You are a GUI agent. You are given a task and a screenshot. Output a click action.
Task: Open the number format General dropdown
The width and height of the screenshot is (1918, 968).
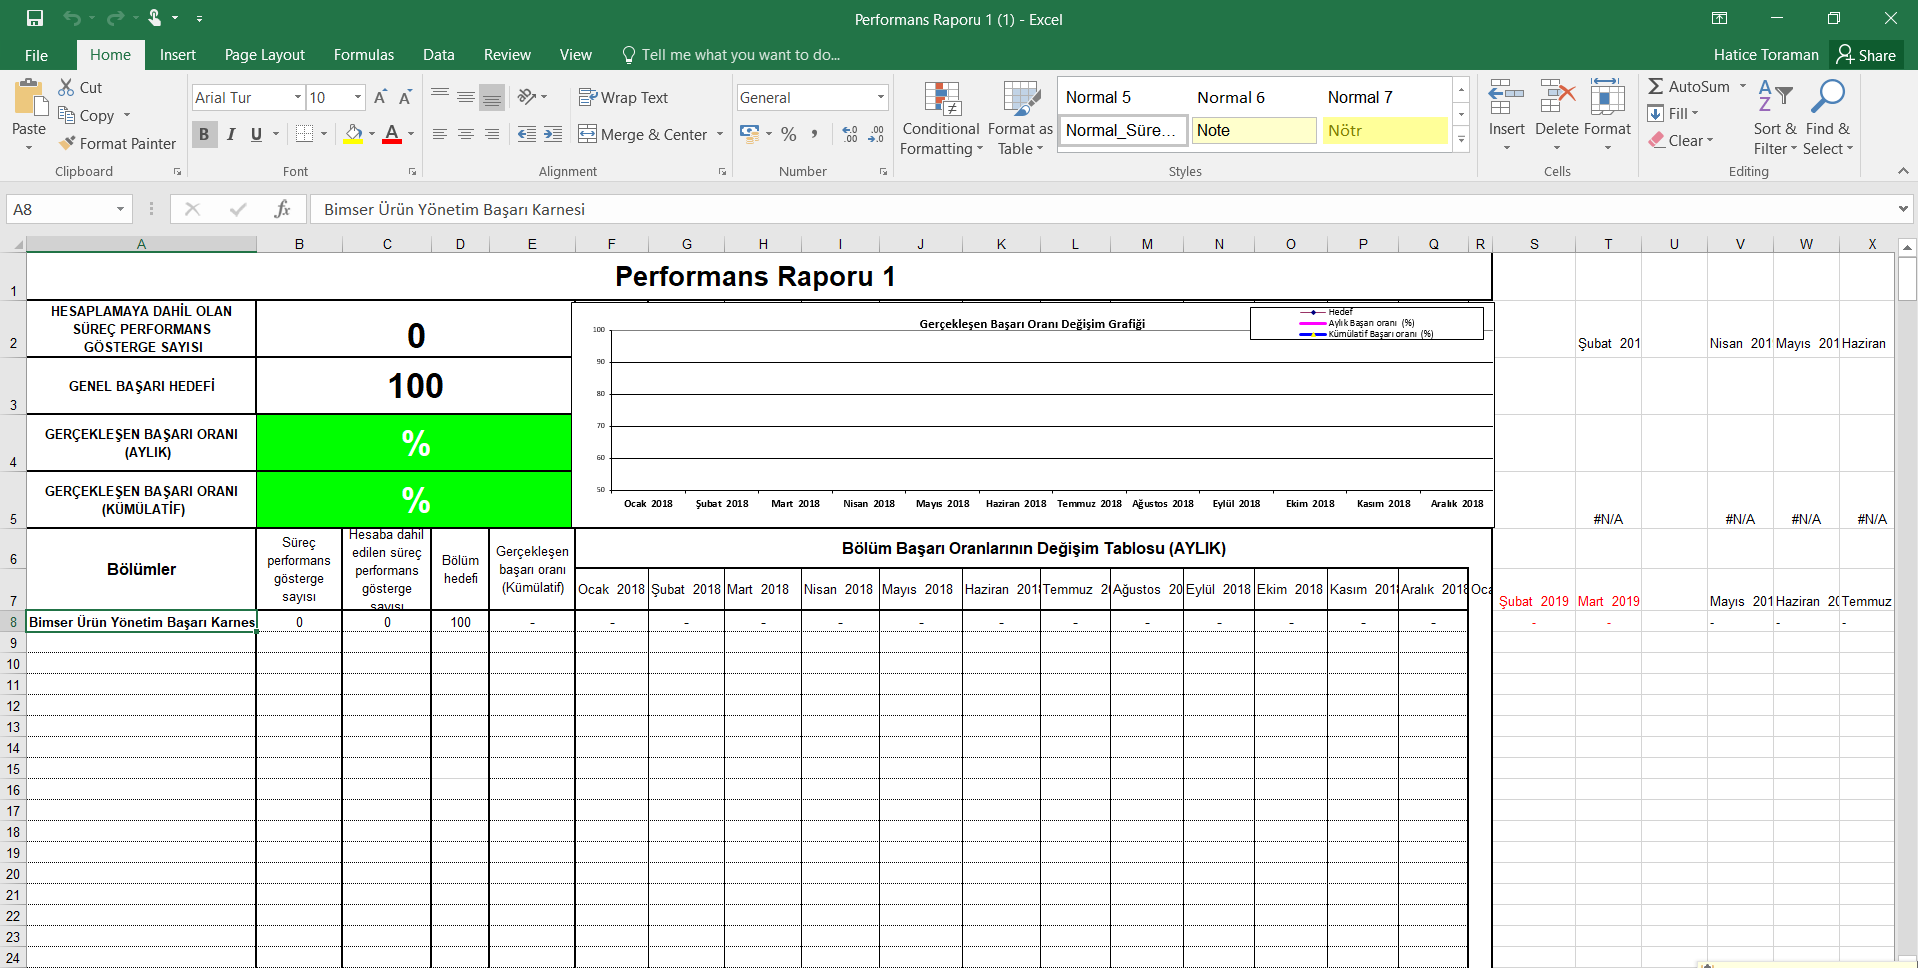point(880,97)
